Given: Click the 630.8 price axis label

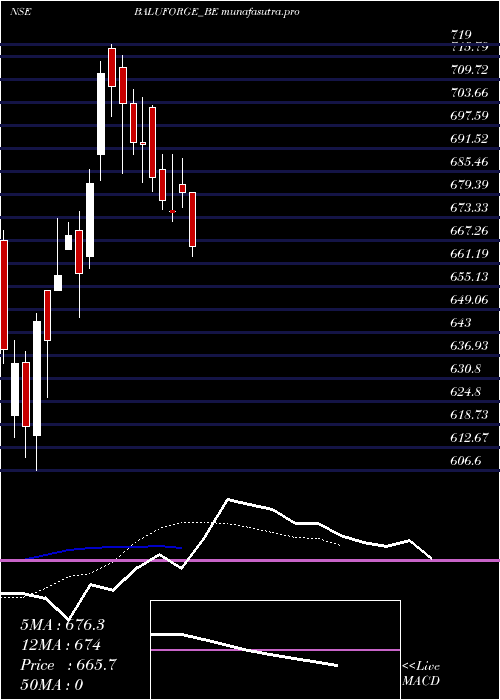Looking at the screenshot, I should point(466,369).
